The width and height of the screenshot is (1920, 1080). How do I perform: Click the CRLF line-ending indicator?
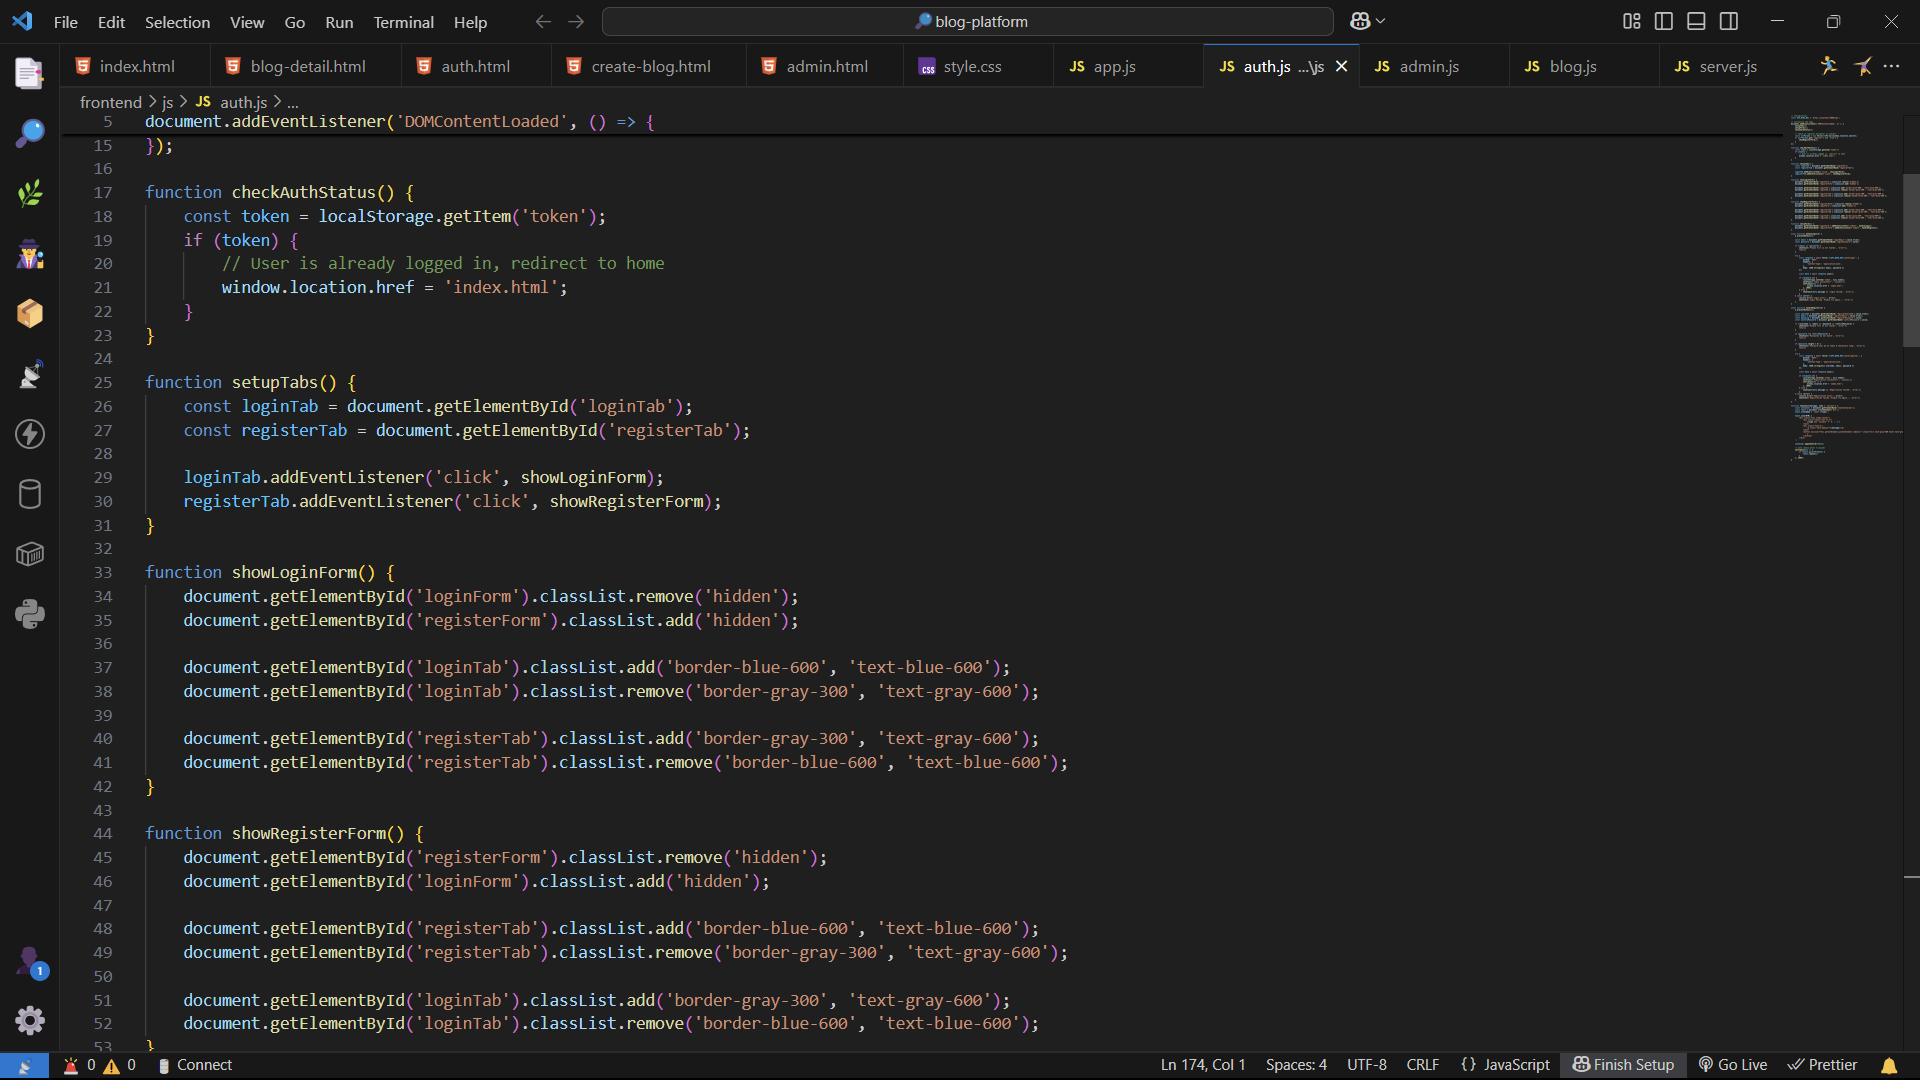(x=1422, y=1065)
